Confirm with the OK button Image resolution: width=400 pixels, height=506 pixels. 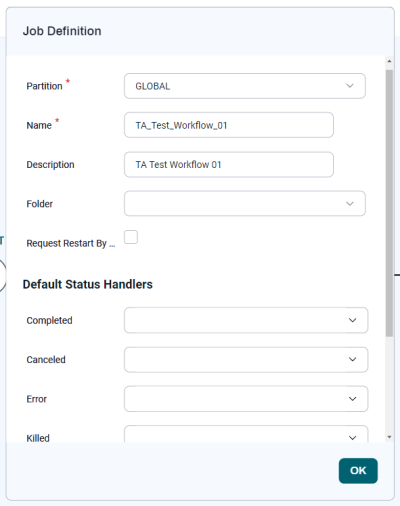(358, 471)
